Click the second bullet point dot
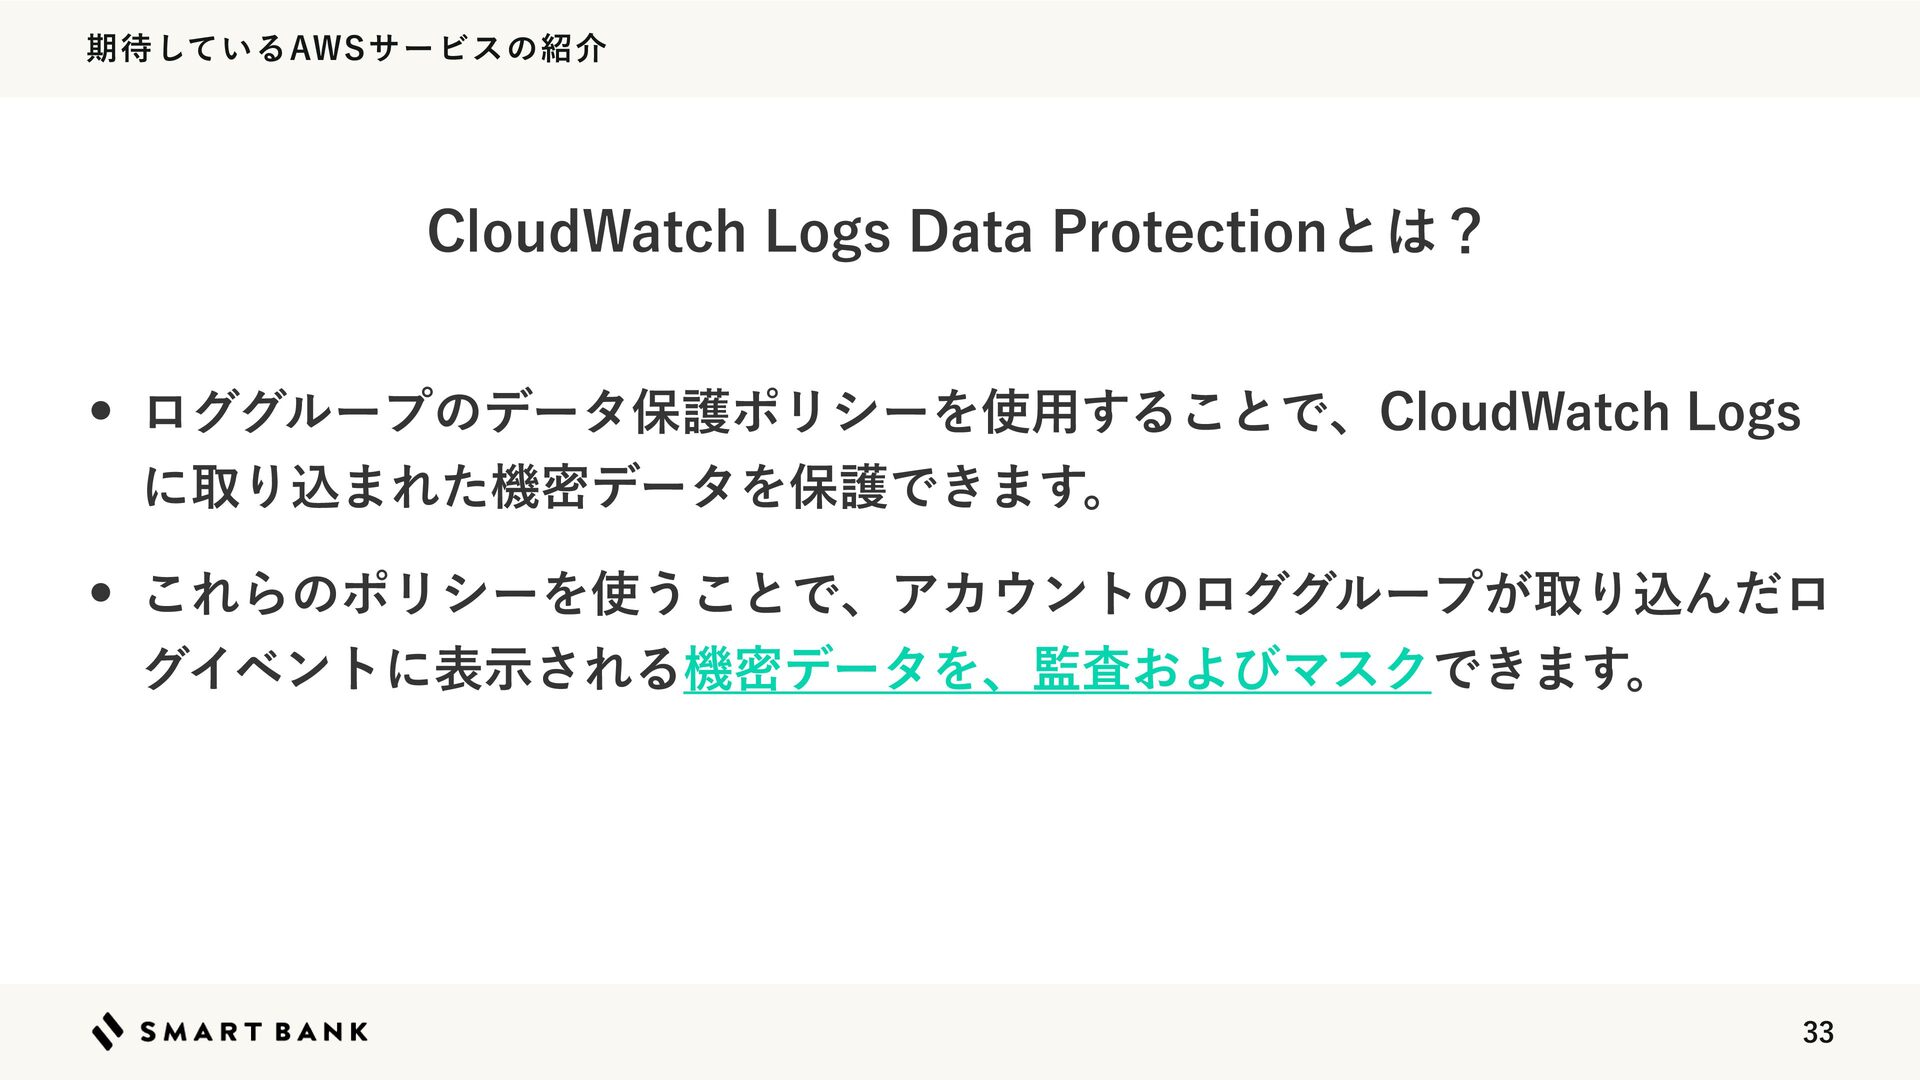Viewport: 1920px width, 1080px height. 100,592
